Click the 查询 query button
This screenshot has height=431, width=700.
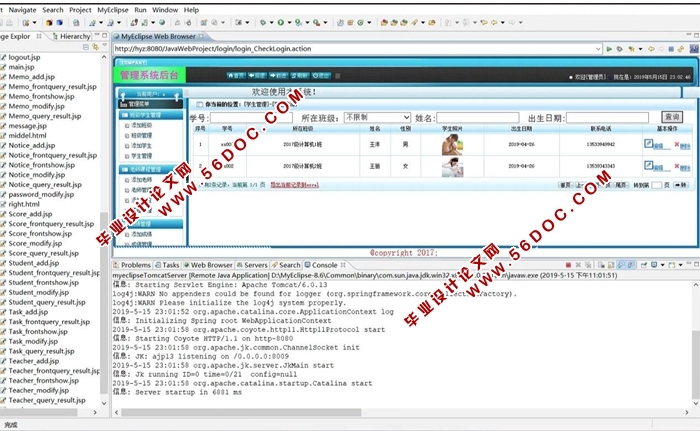[672, 117]
